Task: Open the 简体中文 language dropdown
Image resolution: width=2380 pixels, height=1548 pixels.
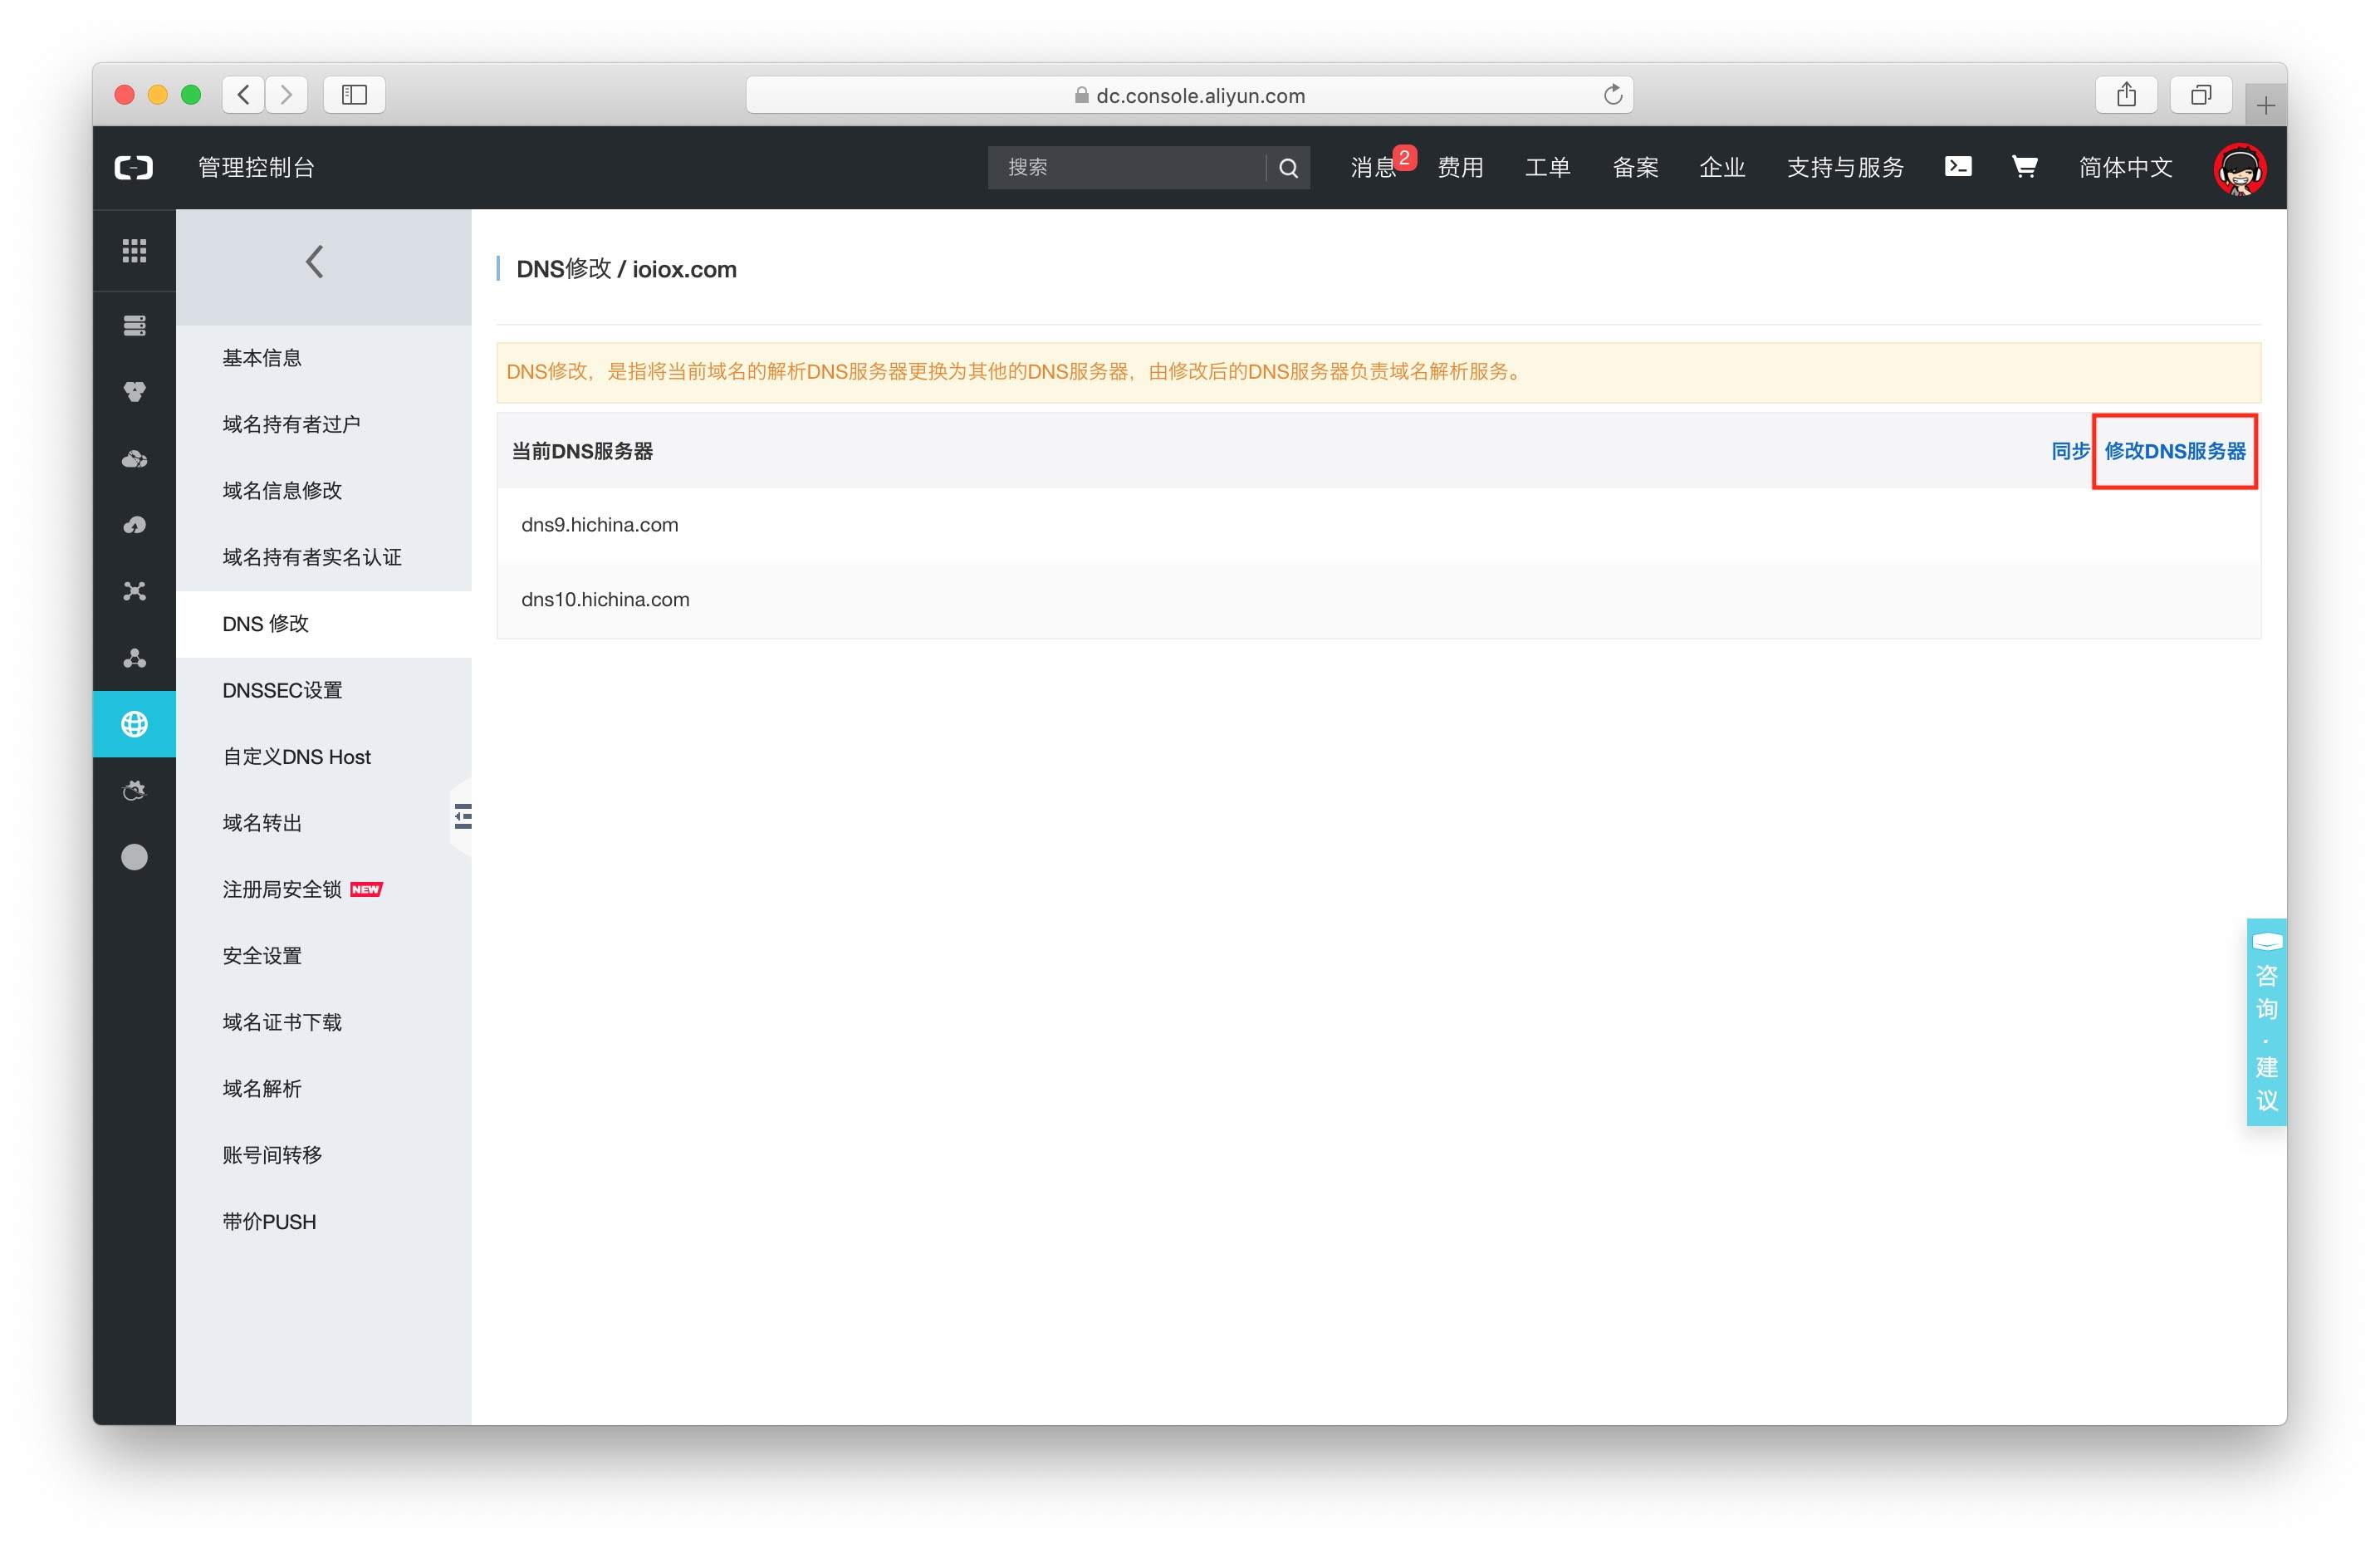Action: [2125, 167]
